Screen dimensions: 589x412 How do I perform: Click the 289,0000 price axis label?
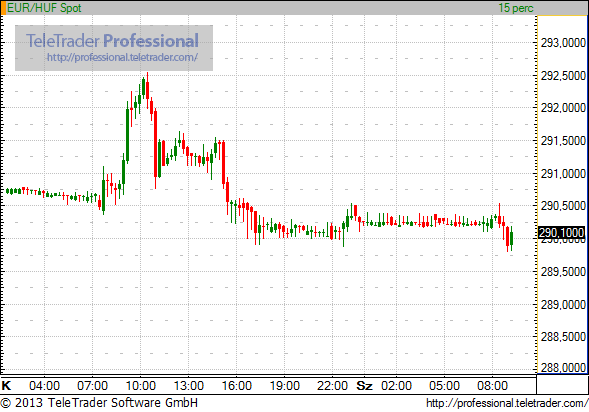(563, 305)
